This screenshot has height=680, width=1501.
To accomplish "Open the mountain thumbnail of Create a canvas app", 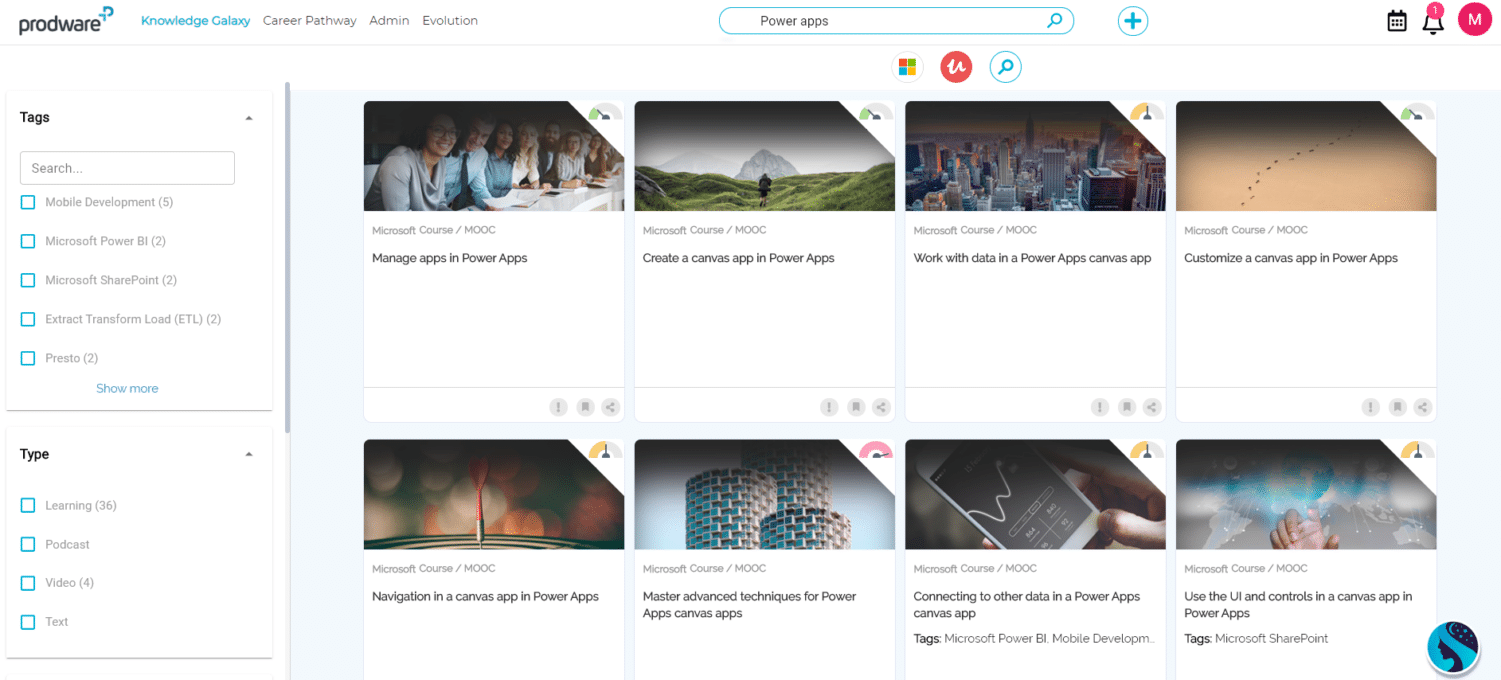I will click(x=765, y=156).
